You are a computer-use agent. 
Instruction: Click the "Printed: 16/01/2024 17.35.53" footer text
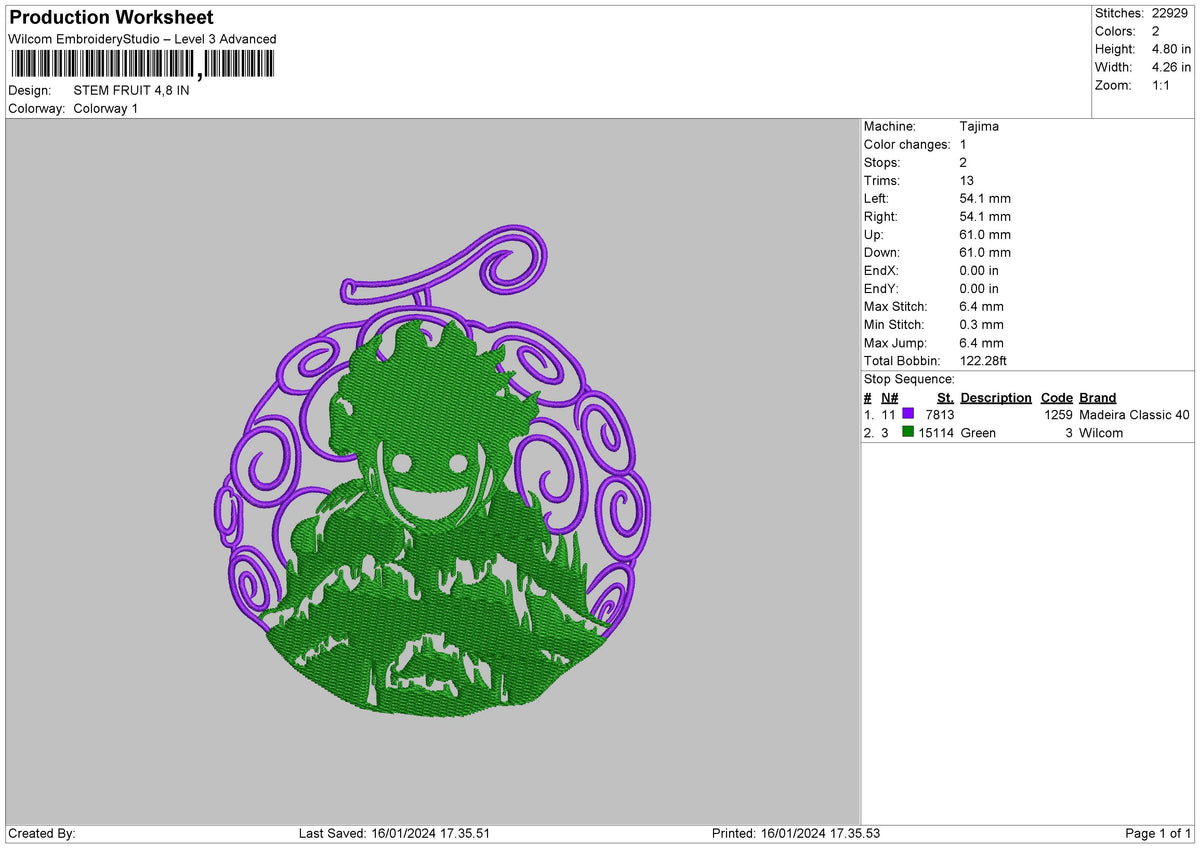pos(796,833)
